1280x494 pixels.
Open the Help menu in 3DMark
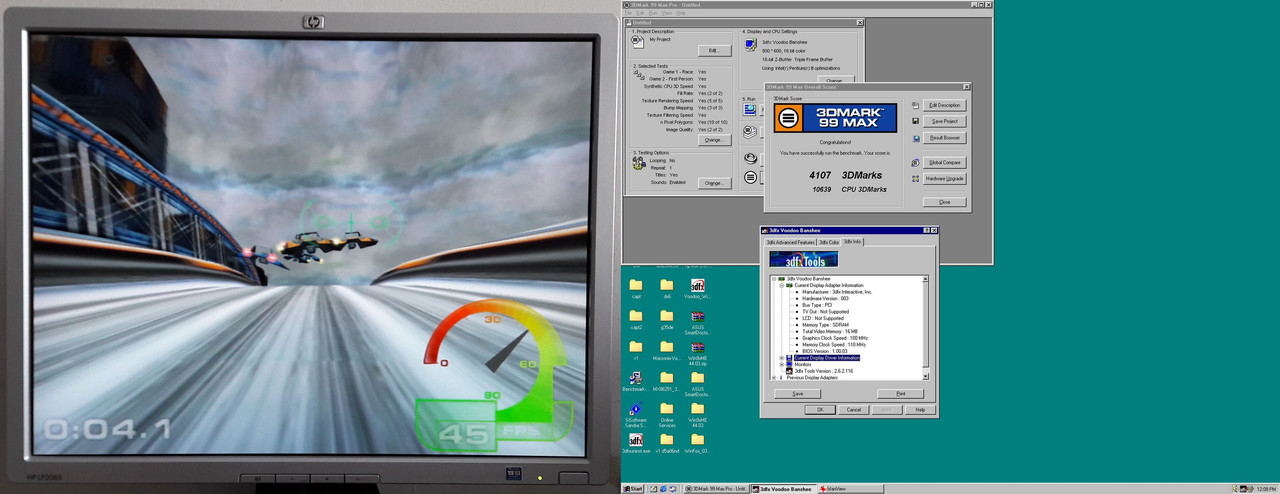point(681,13)
